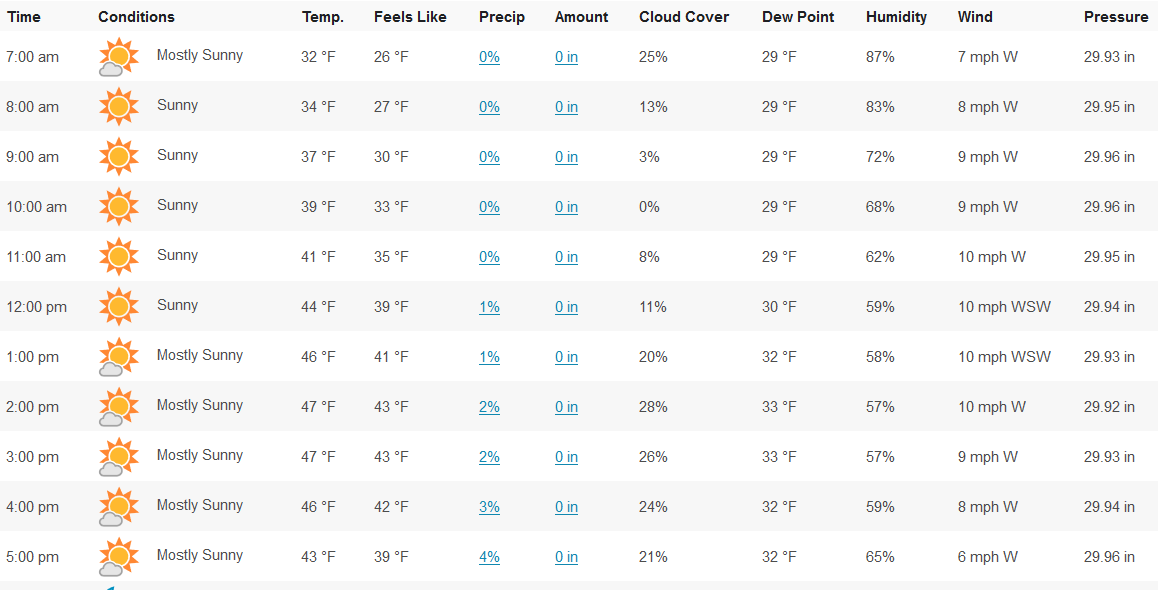This screenshot has width=1158, height=590.
Task: Open the 4% precip link at 5:00 pm
Action: tap(489, 557)
